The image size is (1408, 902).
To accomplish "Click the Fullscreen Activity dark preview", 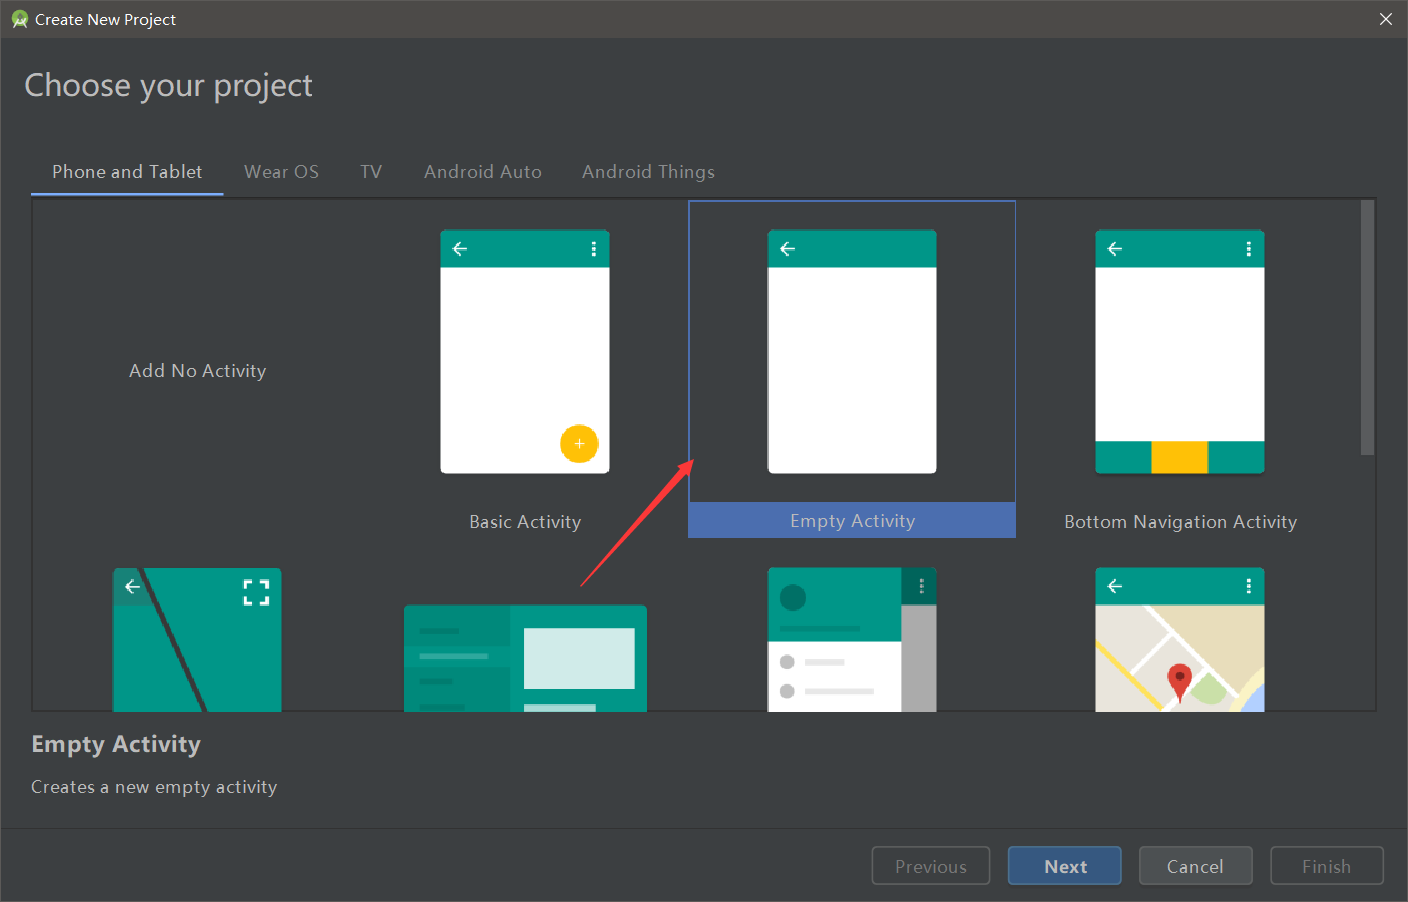I will point(197,640).
